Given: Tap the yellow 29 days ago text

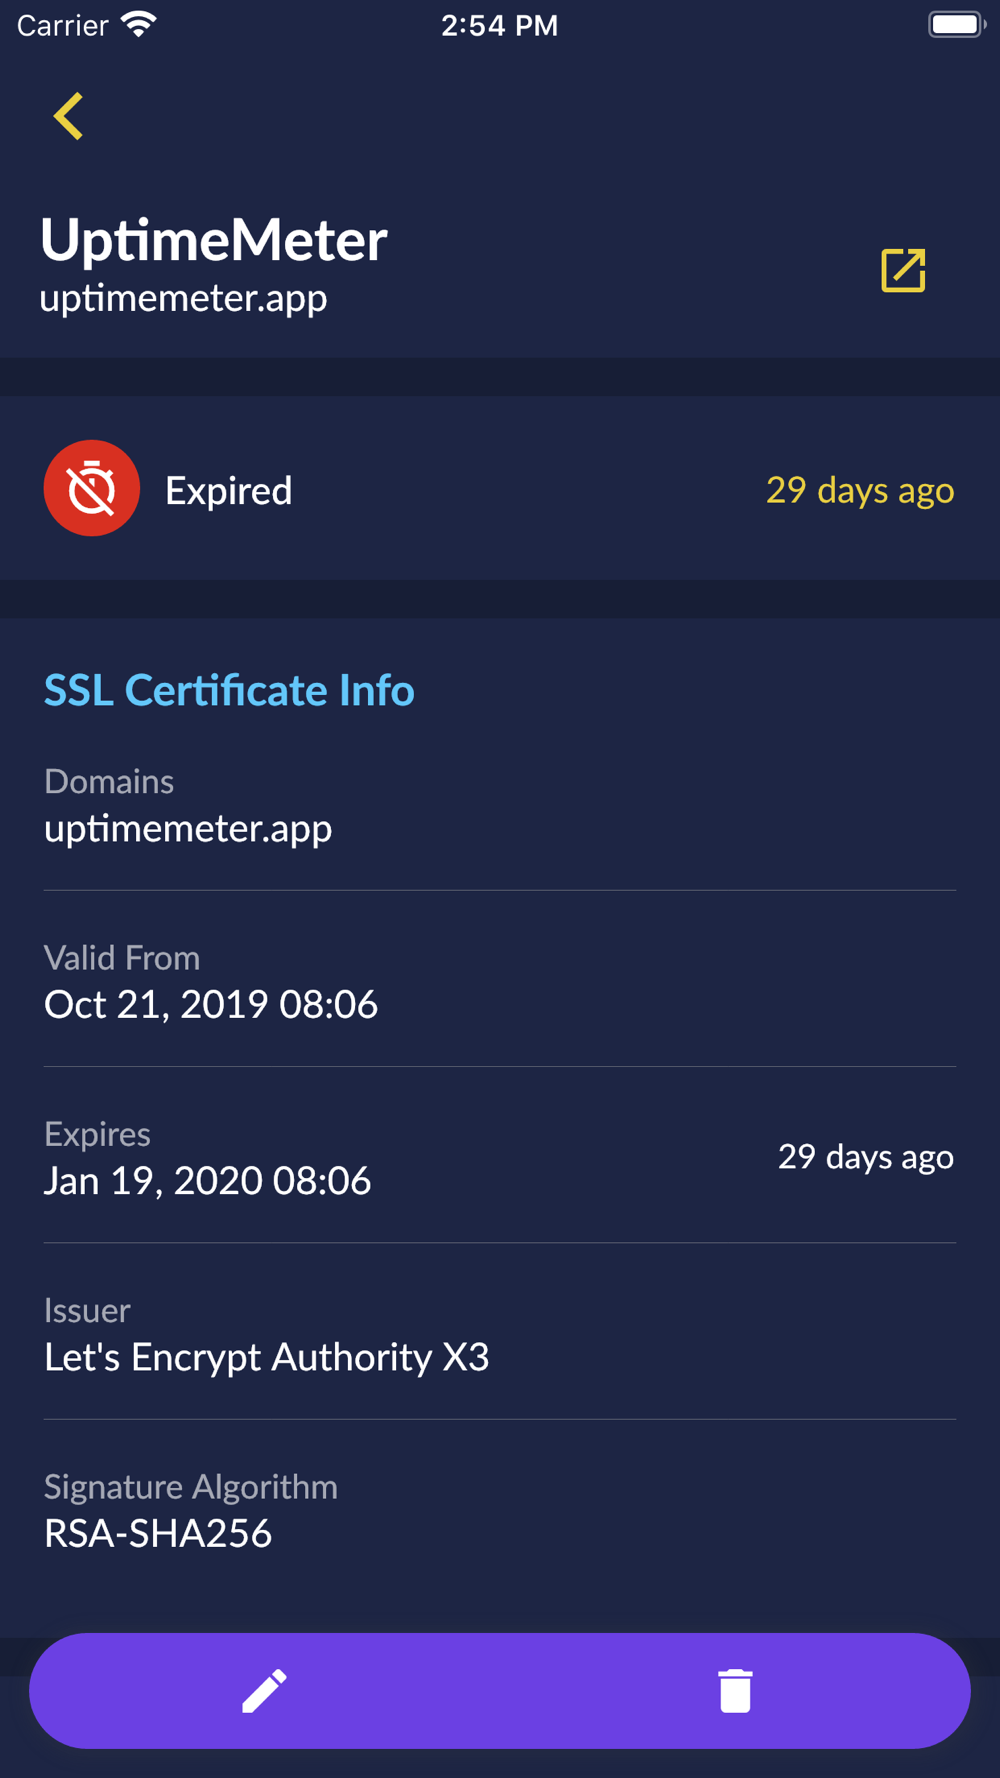Looking at the screenshot, I should pos(860,490).
